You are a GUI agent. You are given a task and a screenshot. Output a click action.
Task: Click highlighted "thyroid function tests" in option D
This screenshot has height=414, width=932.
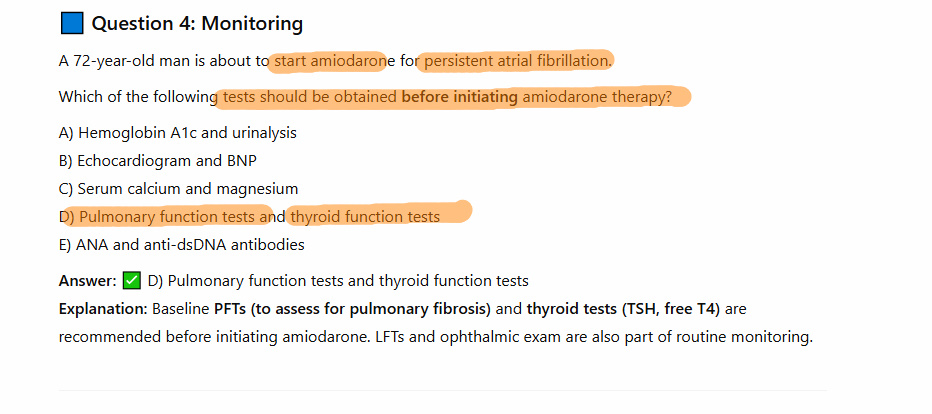(365, 216)
